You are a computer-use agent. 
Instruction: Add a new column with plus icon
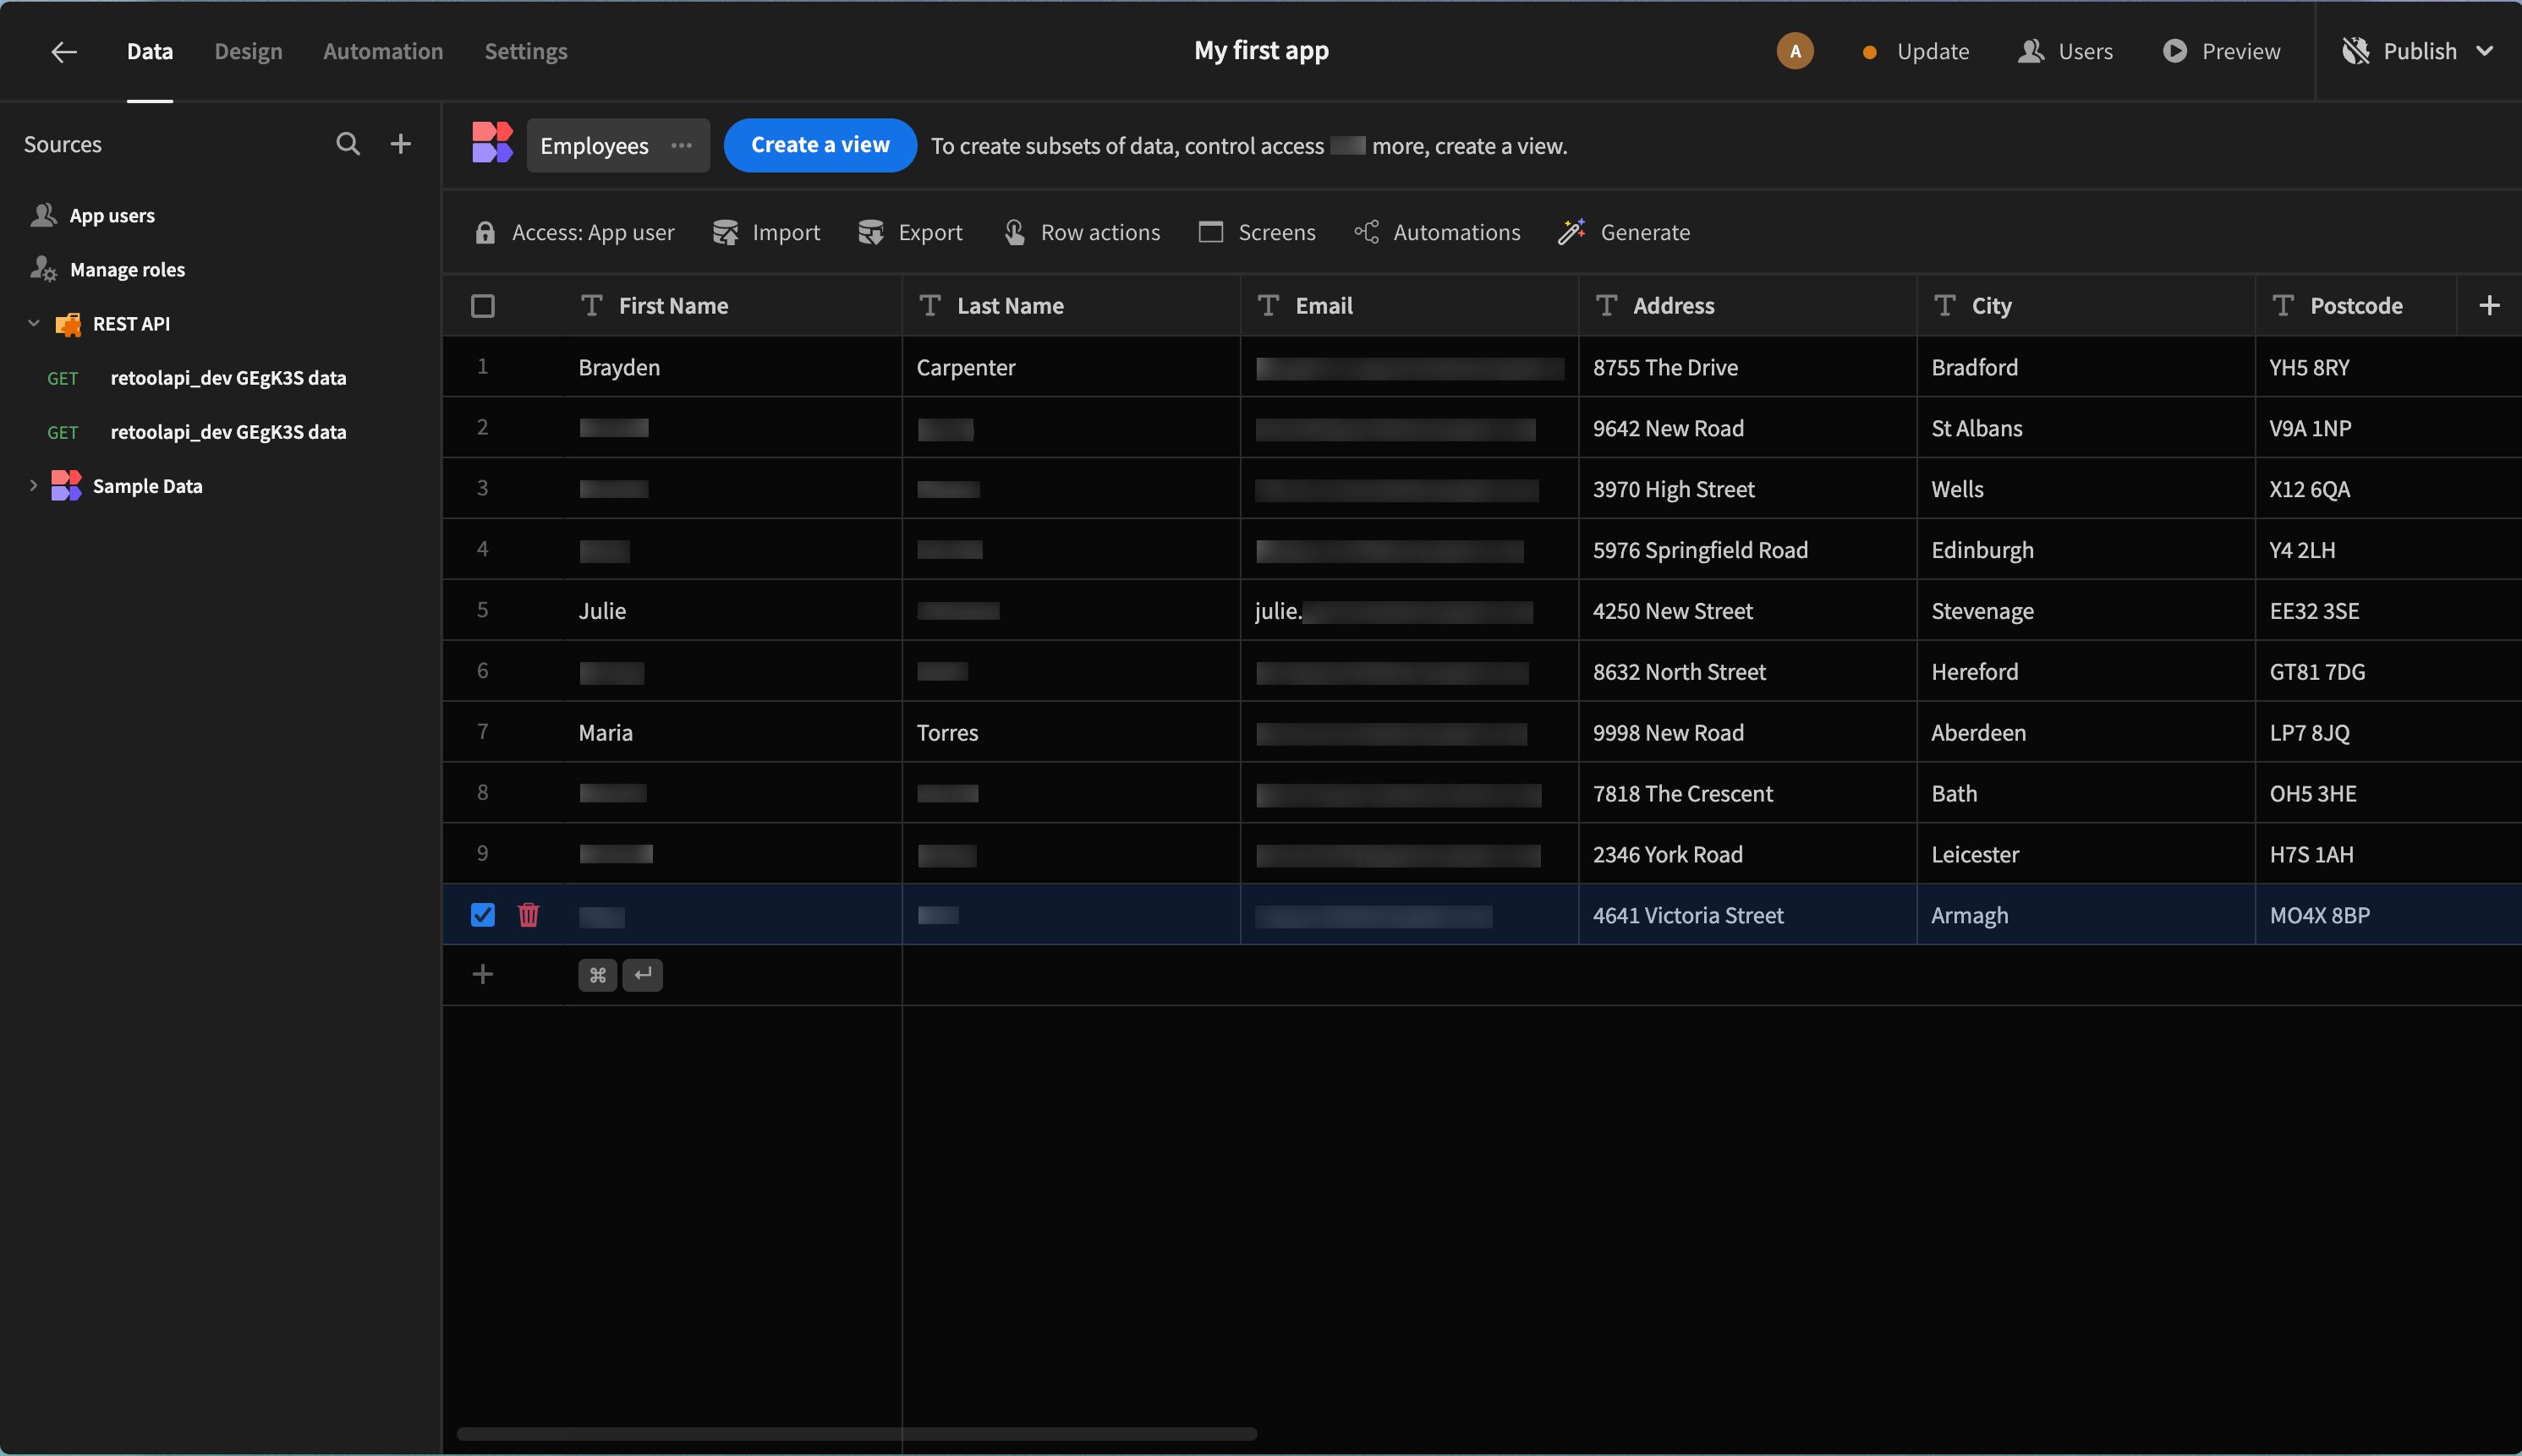click(2490, 306)
